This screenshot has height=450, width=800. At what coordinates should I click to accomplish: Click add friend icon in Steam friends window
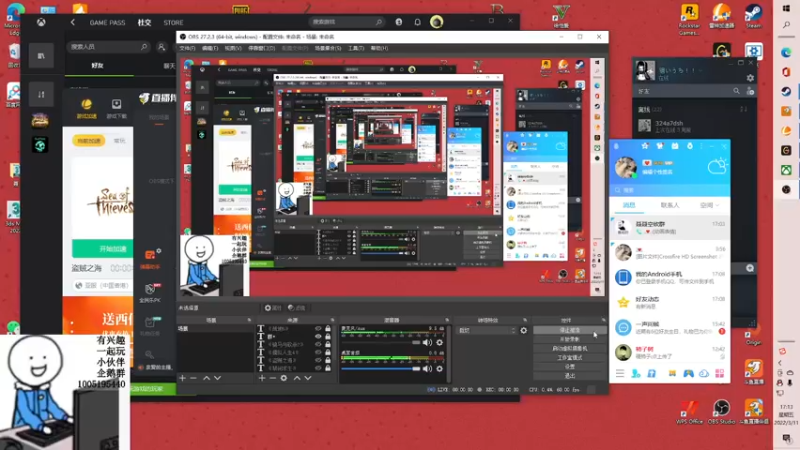[750, 91]
